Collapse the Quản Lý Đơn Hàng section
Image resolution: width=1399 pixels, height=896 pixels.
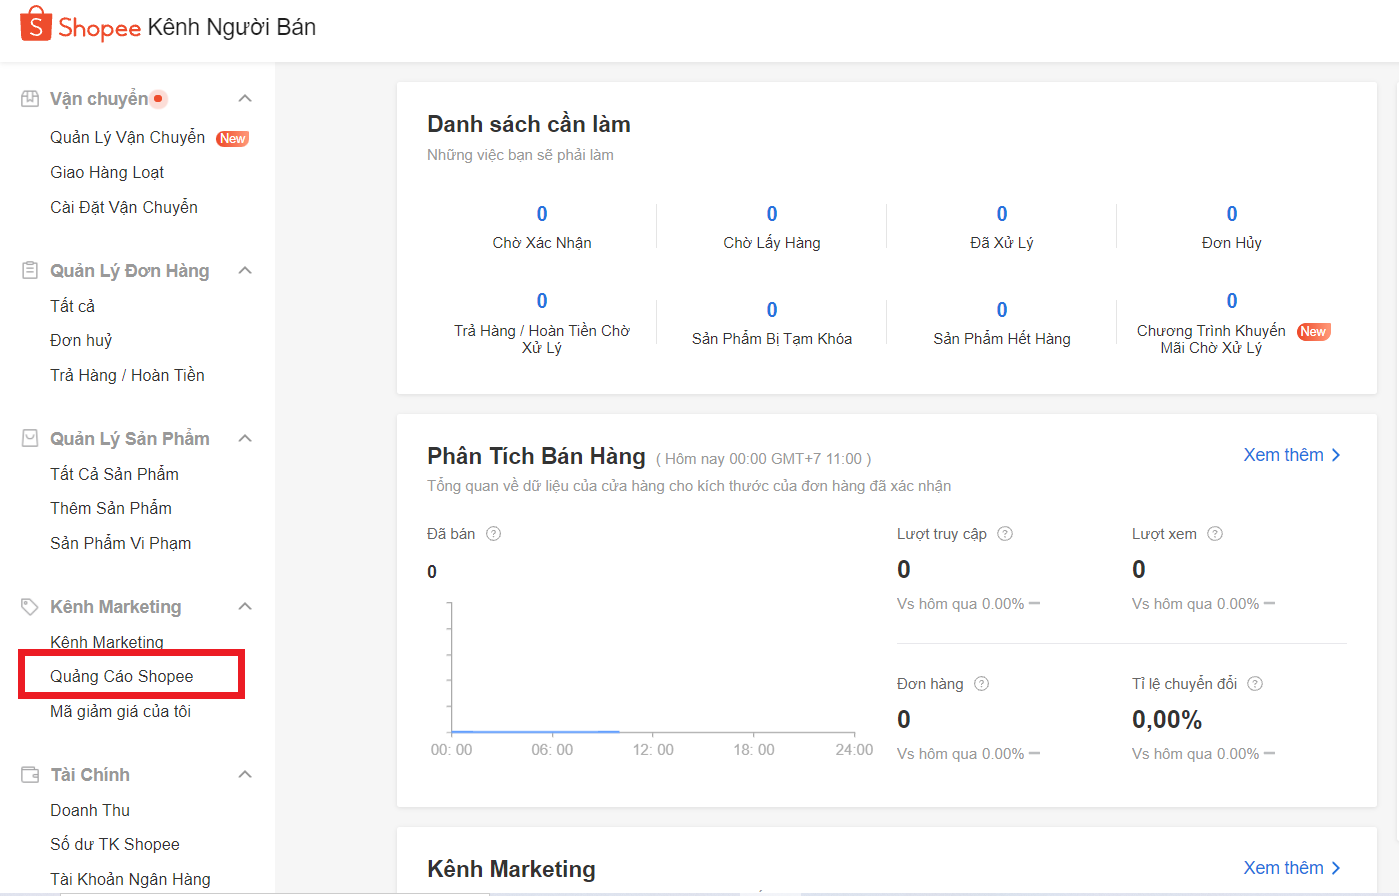click(x=245, y=271)
